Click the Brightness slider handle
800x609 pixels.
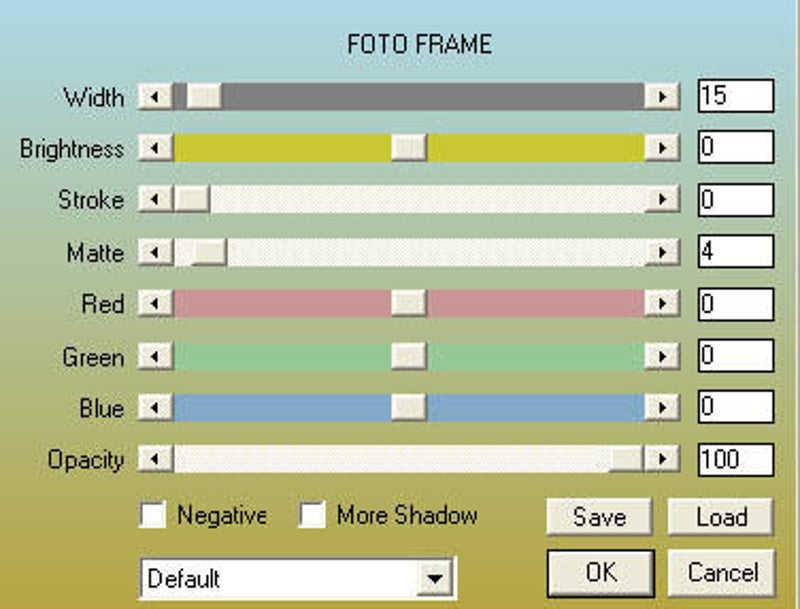(408, 149)
